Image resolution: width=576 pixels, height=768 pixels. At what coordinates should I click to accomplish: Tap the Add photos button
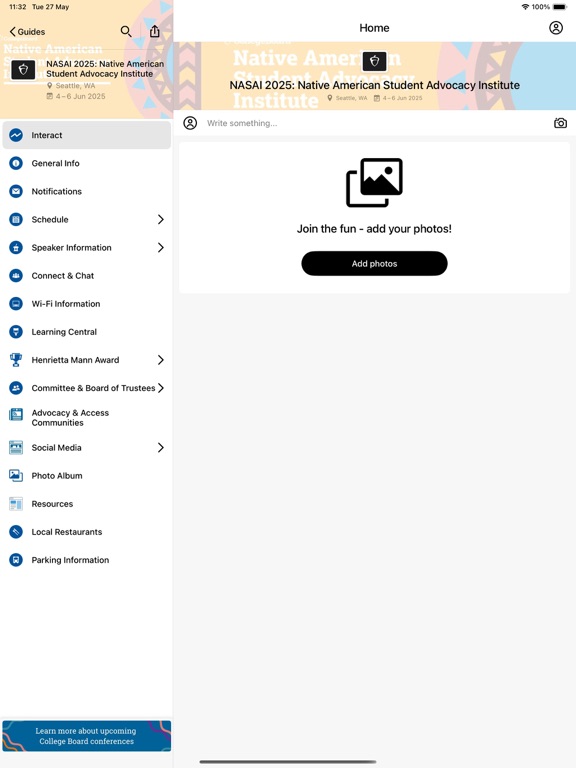(374, 264)
